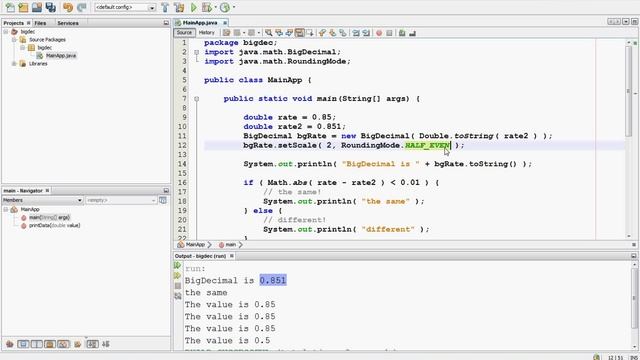The image size is (640, 360).
Task: Select the MainApp.java editor tab
Action: (x=200, y=23)
